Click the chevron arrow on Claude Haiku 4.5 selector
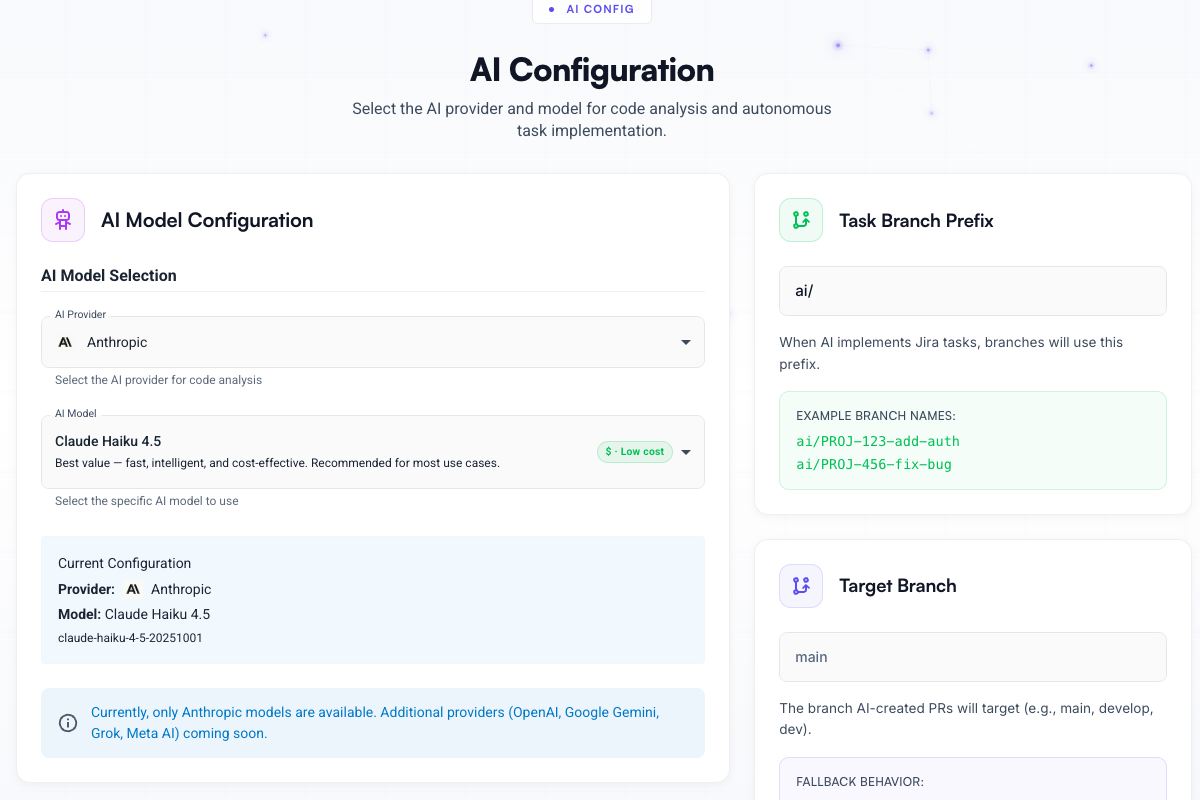The height and width of the screenshot is (800, 1200). point(686,451)
